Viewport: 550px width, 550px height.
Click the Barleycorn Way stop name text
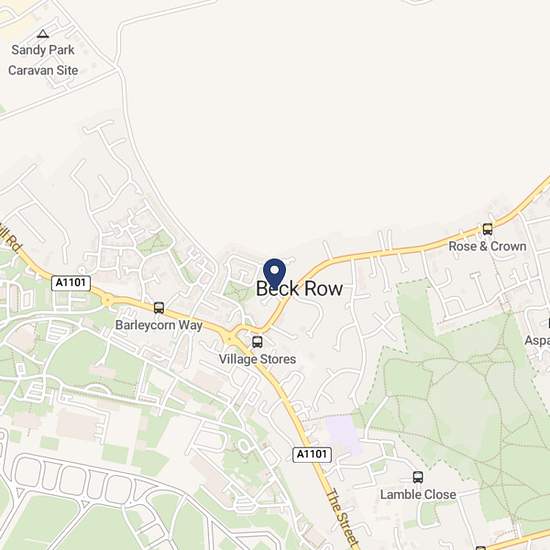point(159,325)
